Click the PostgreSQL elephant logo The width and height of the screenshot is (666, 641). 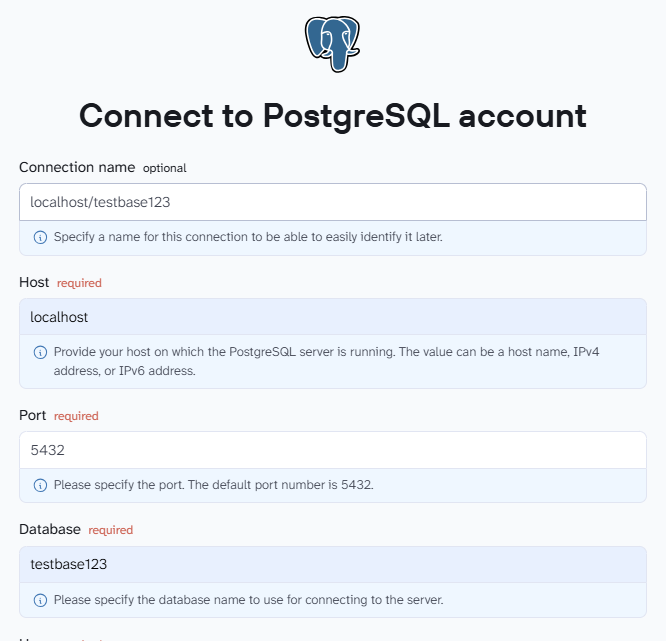pos(333,44)
